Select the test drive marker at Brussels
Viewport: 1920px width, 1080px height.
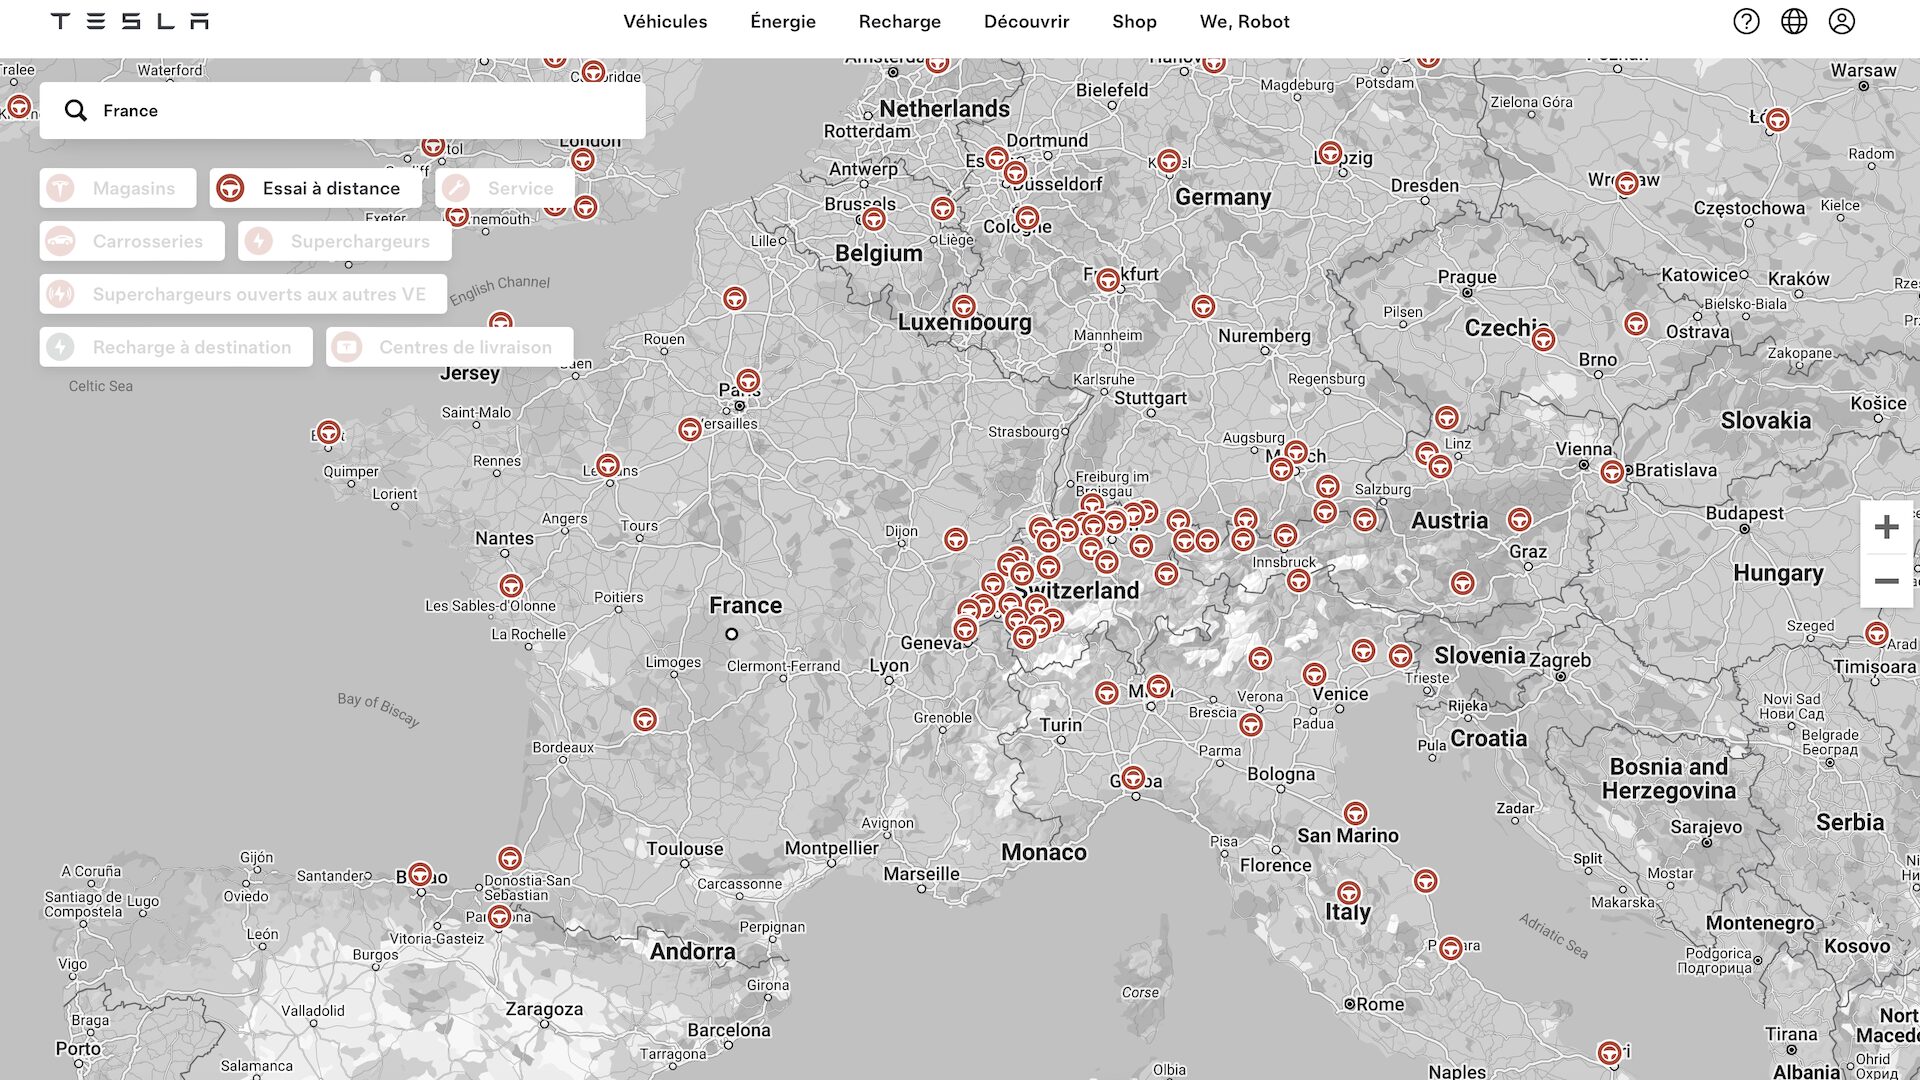click(x=874, y=219)
